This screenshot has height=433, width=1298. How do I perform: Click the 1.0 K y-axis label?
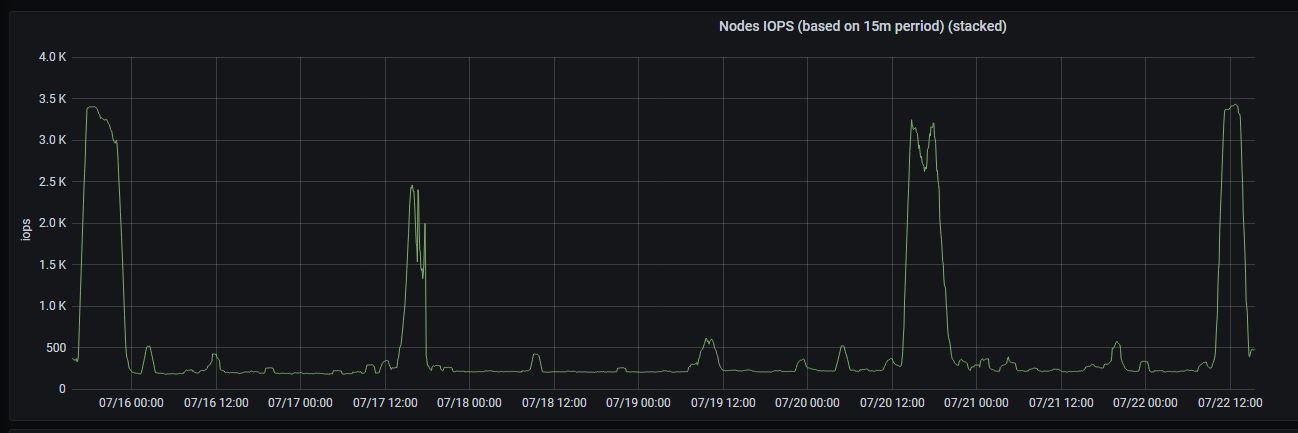click(52, 306)
